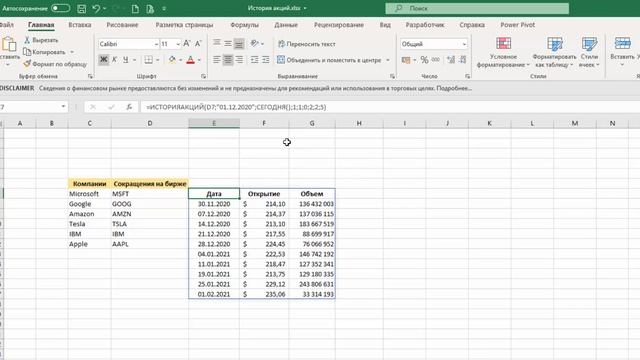Switch to Рисование tab
This screenshot has height=360, width=640.
(x=122, y=25)
